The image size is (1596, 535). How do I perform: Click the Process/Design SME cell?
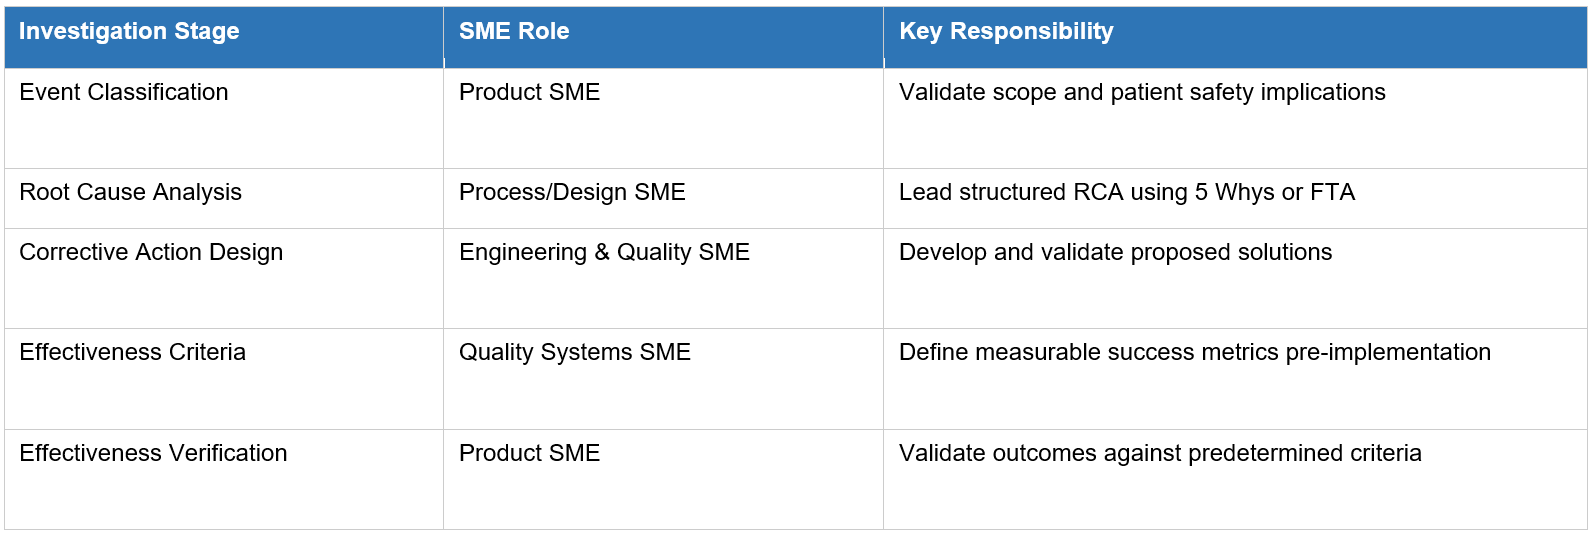(663, 198)
